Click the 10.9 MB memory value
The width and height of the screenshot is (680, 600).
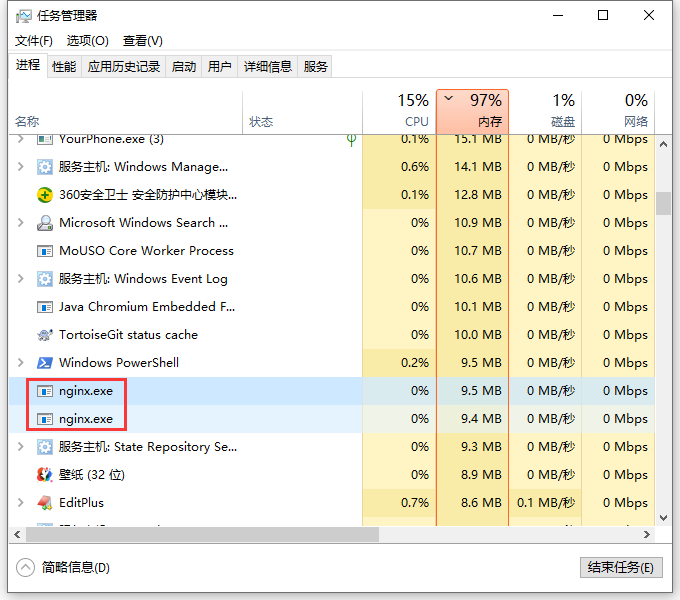click(478, 223)
